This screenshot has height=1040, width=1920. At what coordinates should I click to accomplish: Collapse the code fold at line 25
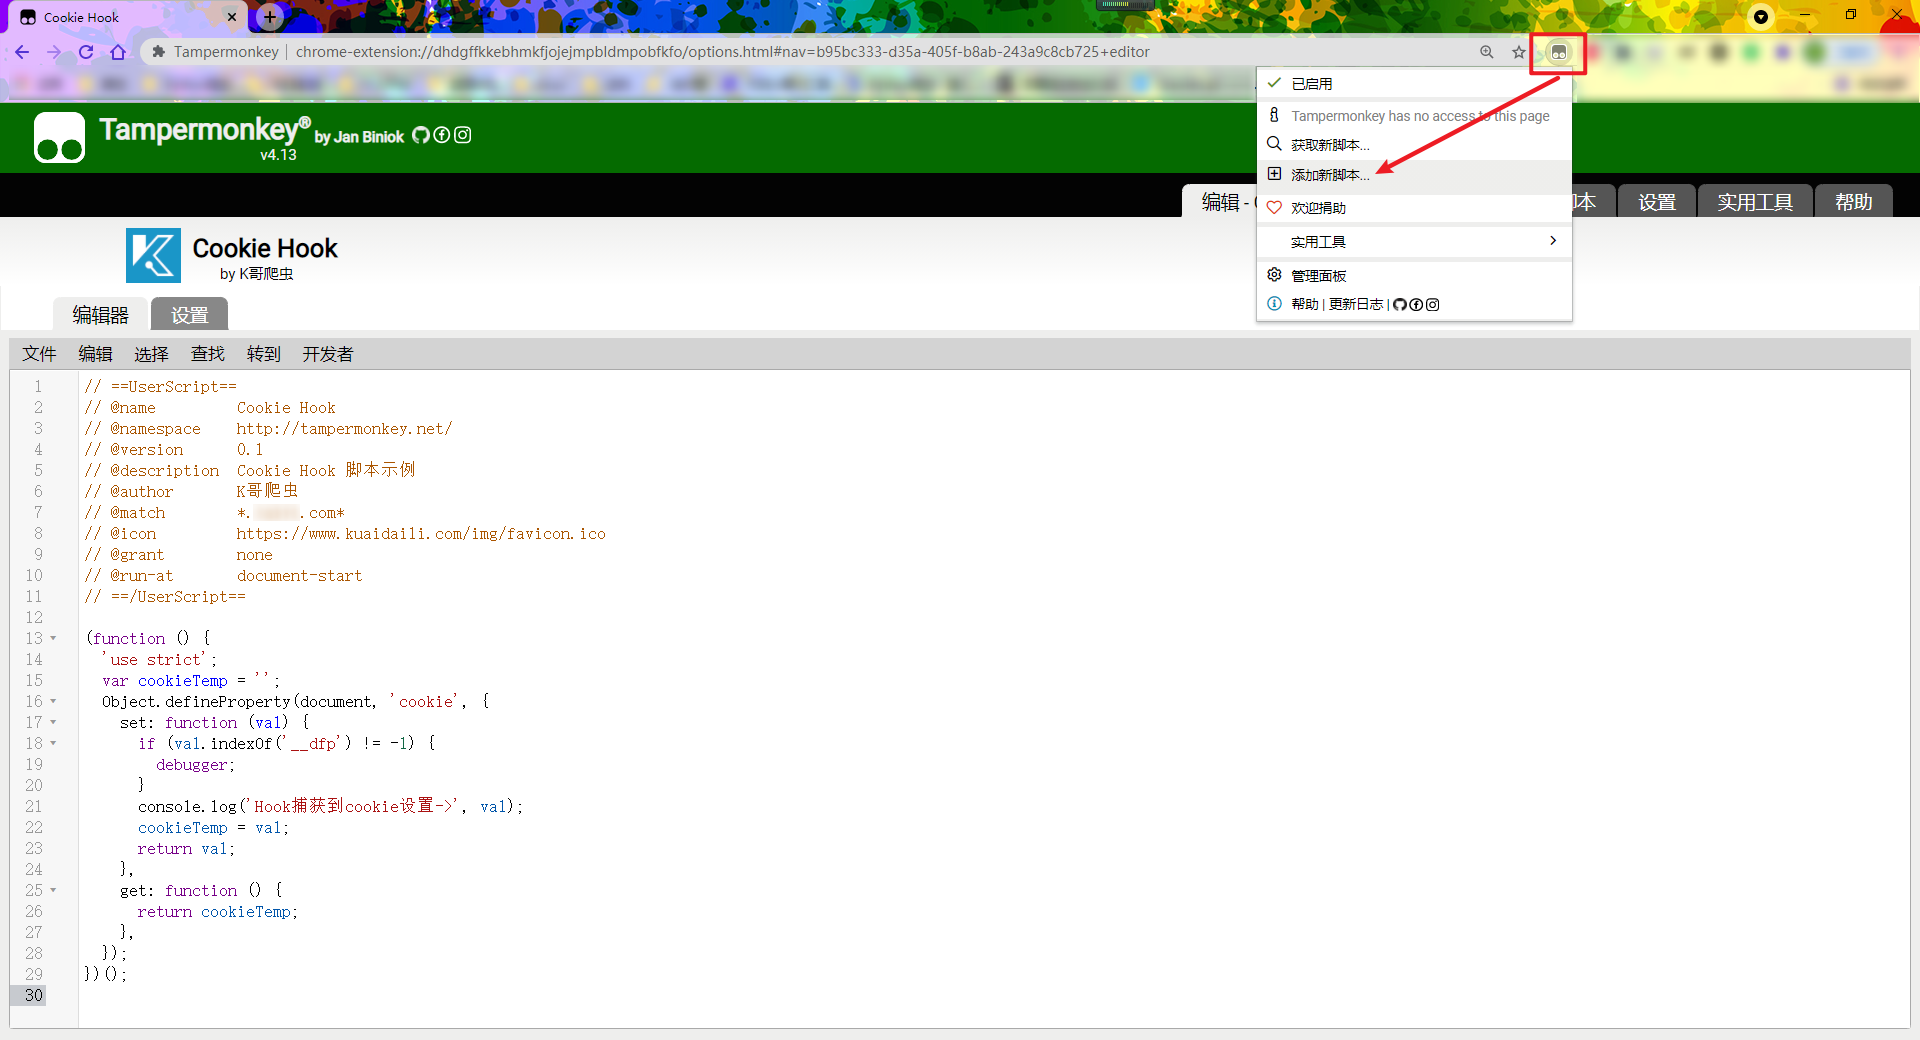pos(53,890)
